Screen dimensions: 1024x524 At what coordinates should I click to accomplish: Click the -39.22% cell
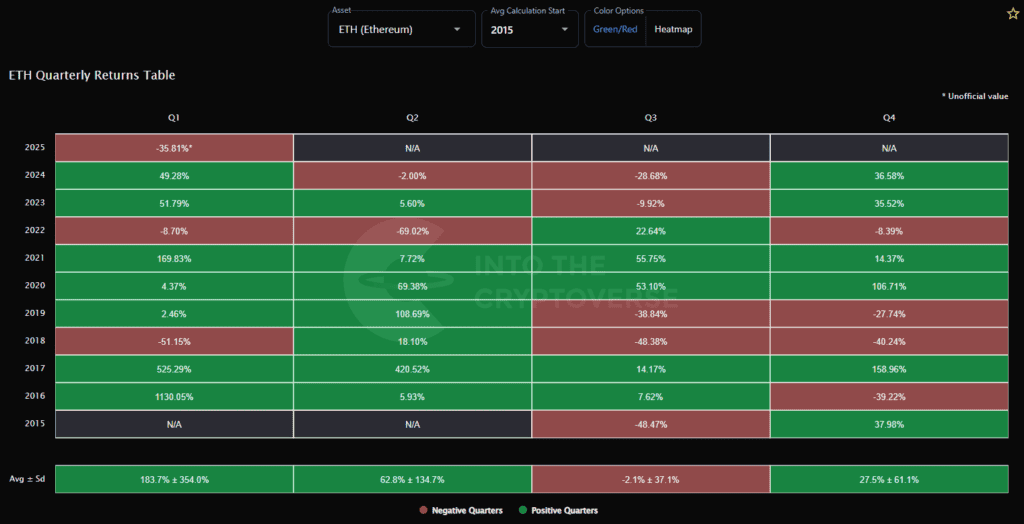pyautogui.click(x=889, y=397)
